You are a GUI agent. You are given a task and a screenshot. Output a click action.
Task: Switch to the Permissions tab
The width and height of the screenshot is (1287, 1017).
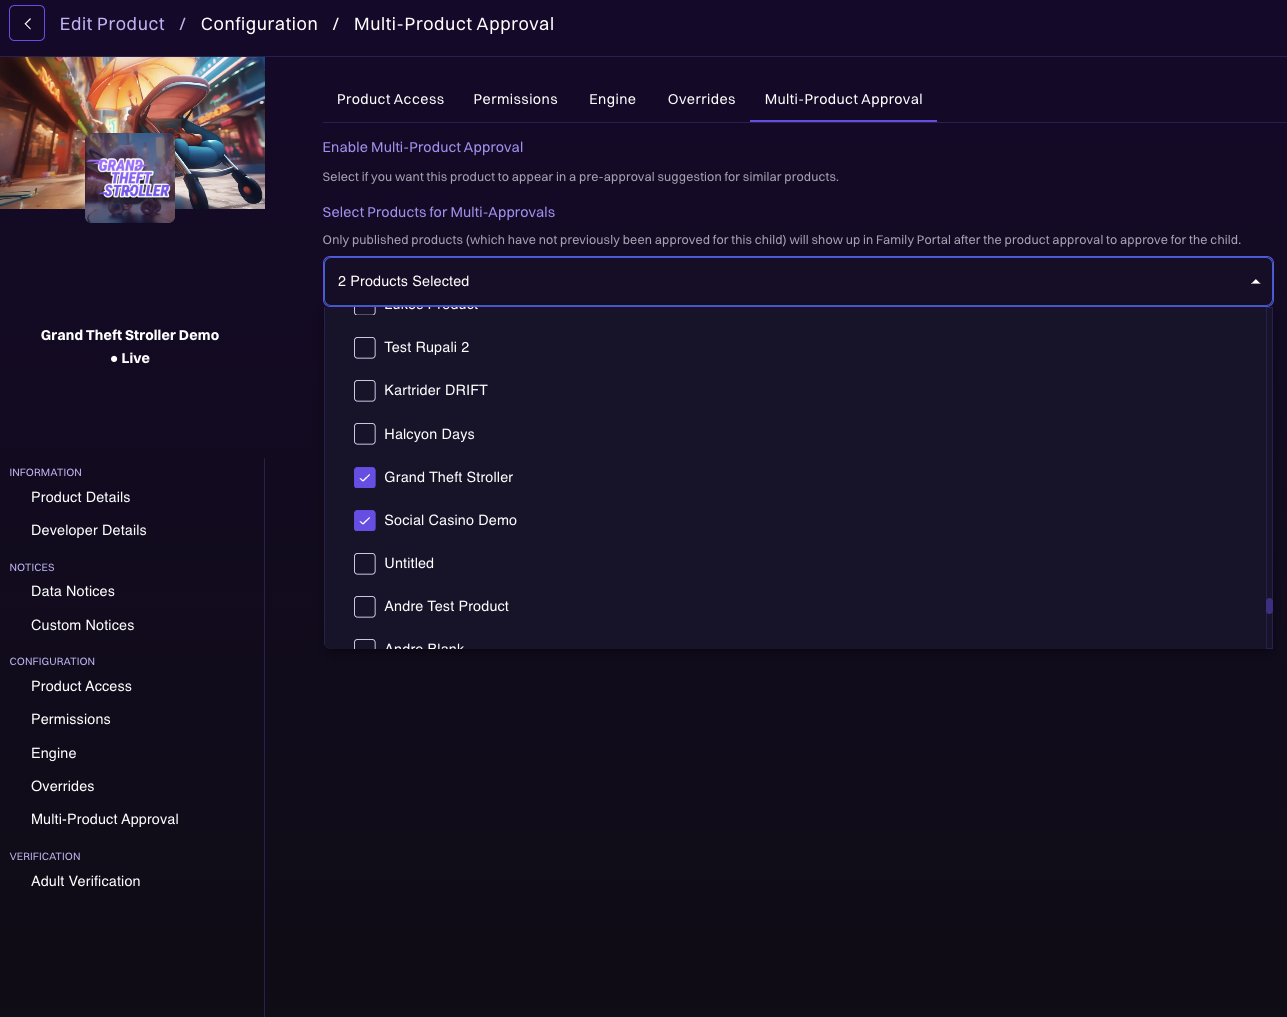pyautogui.click(x=515, y=99)
